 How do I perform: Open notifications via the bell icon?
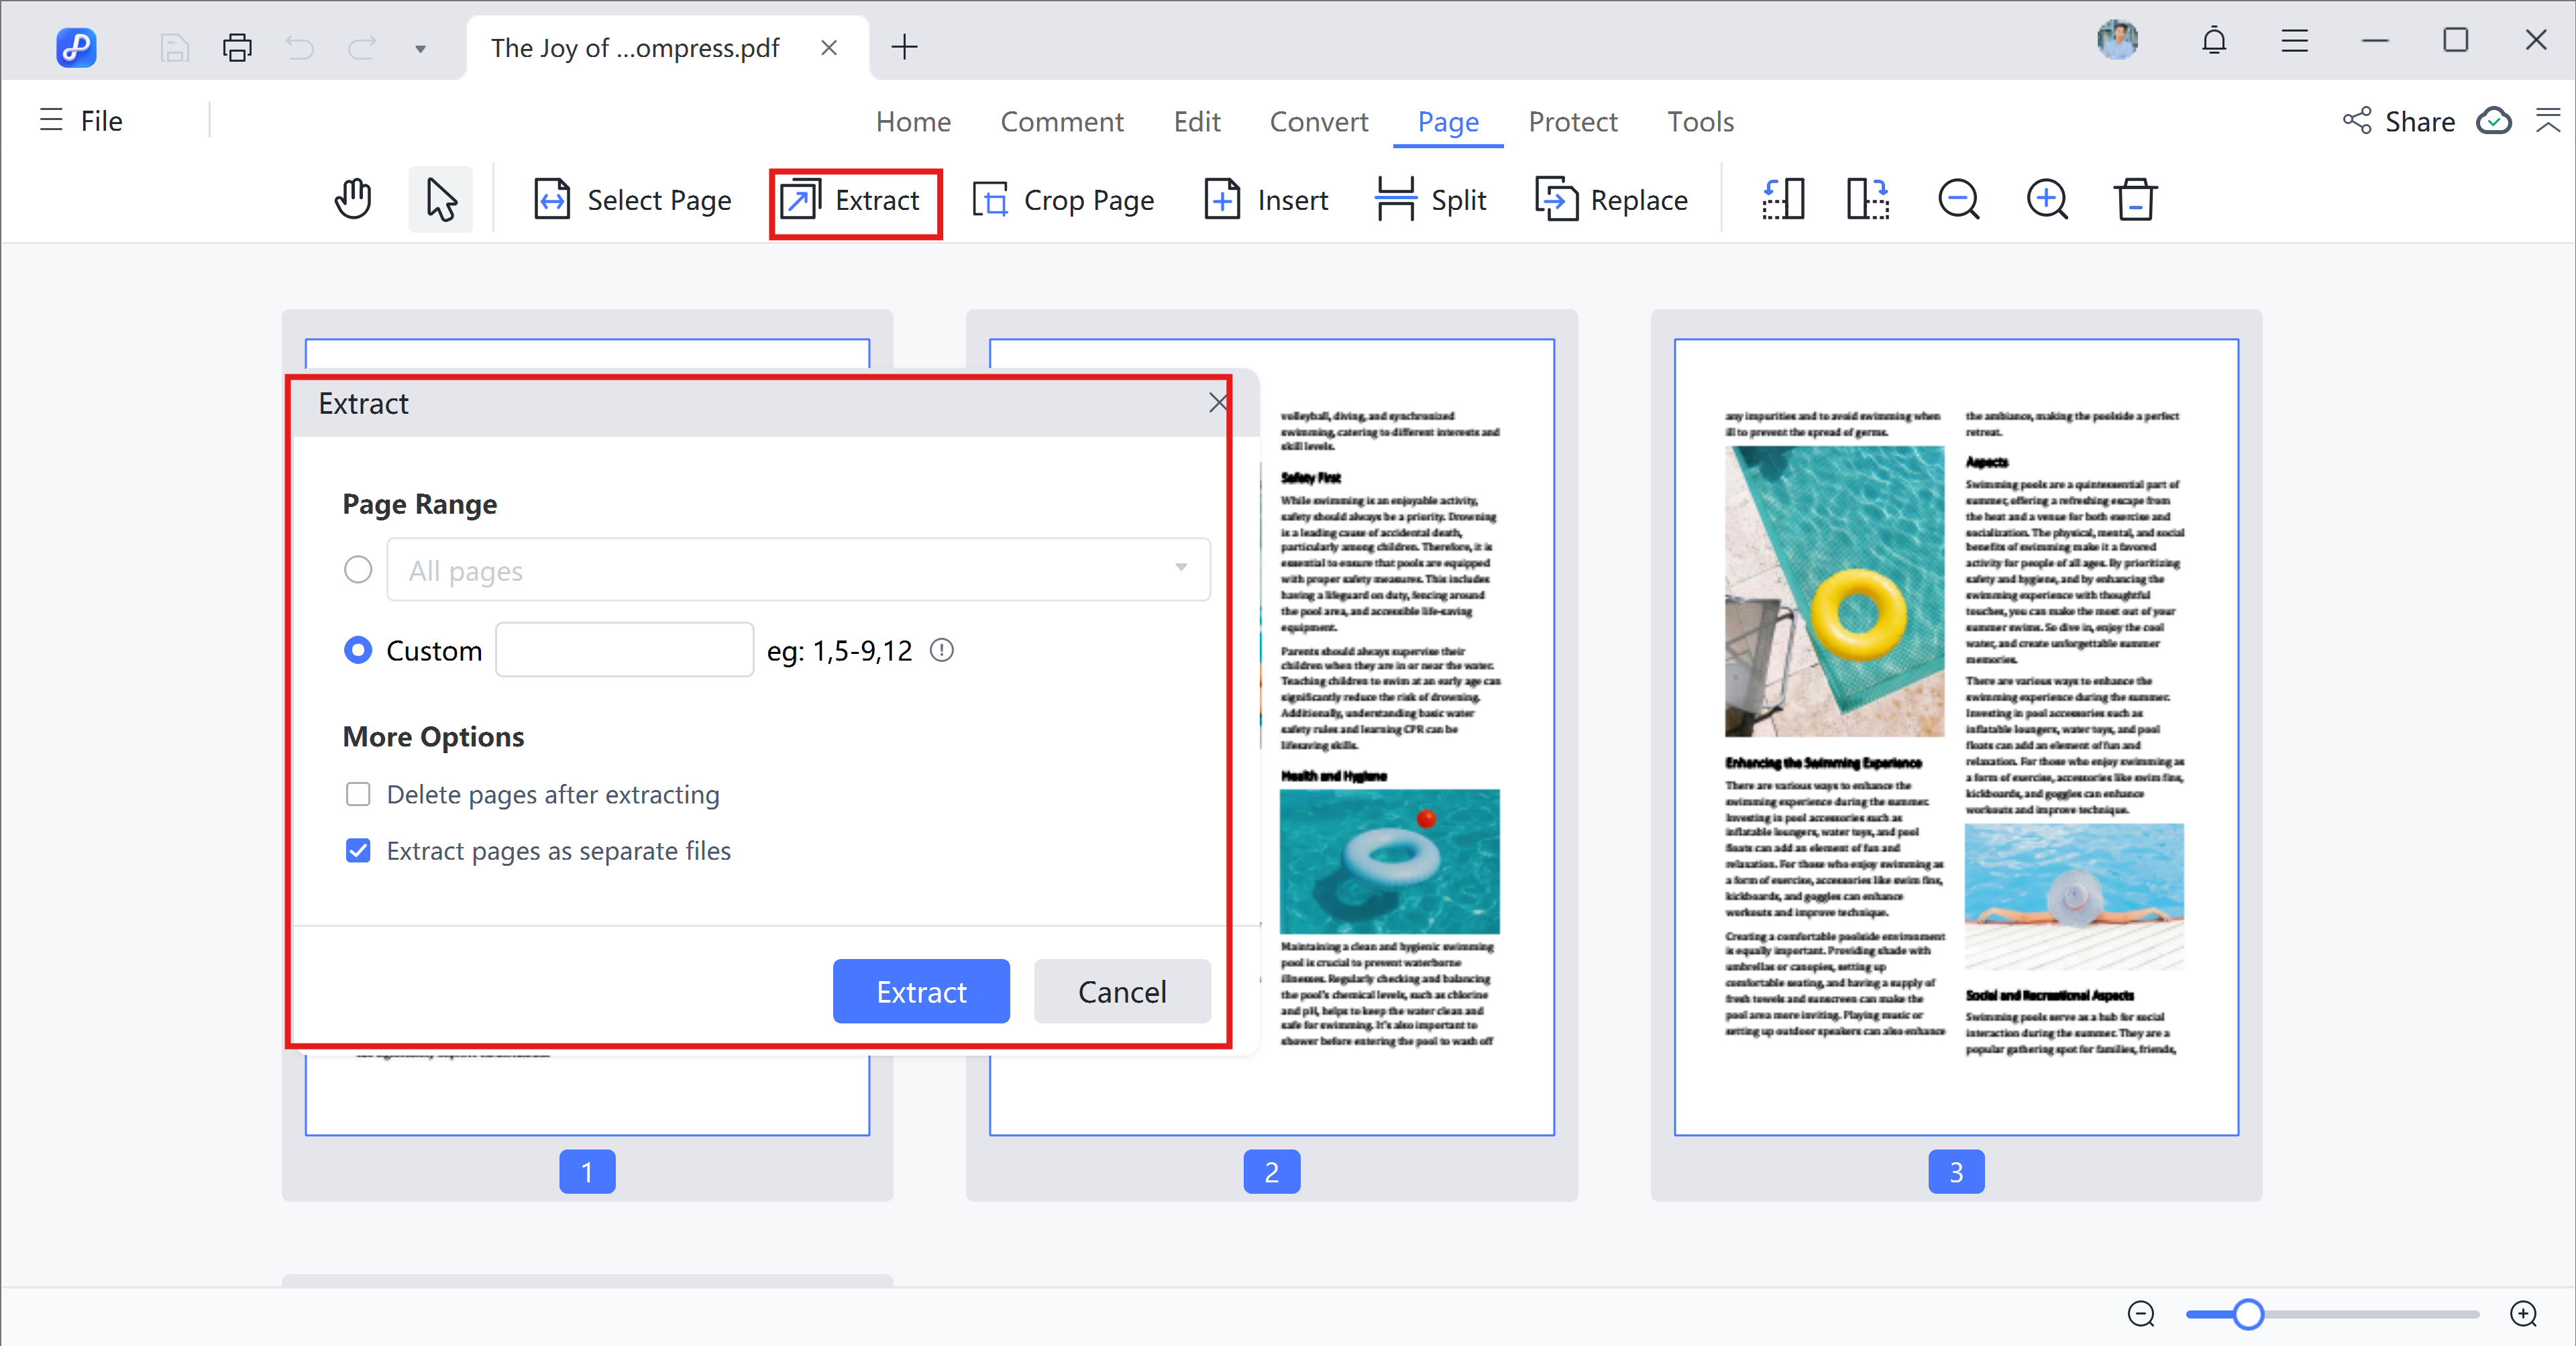pyautogui.click(x=2213, y=41)
